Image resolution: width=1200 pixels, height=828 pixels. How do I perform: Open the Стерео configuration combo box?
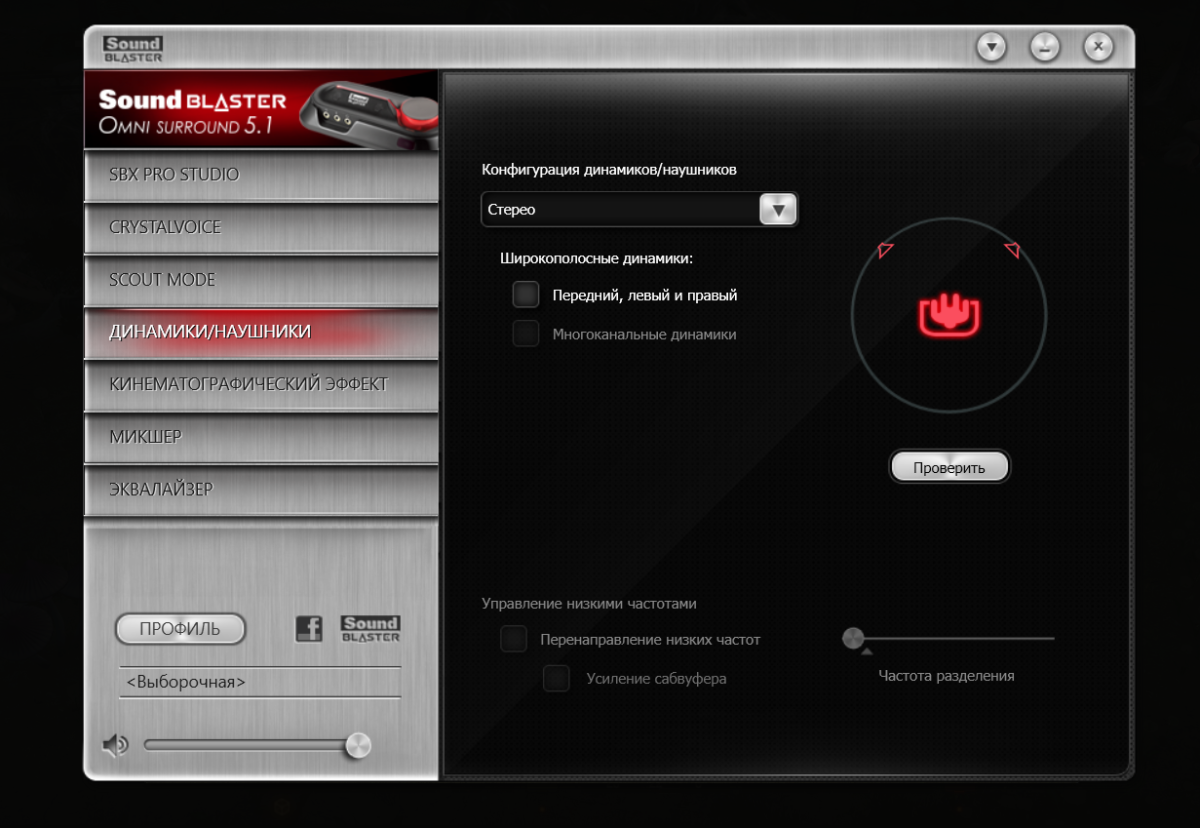(x=639, y=210)
